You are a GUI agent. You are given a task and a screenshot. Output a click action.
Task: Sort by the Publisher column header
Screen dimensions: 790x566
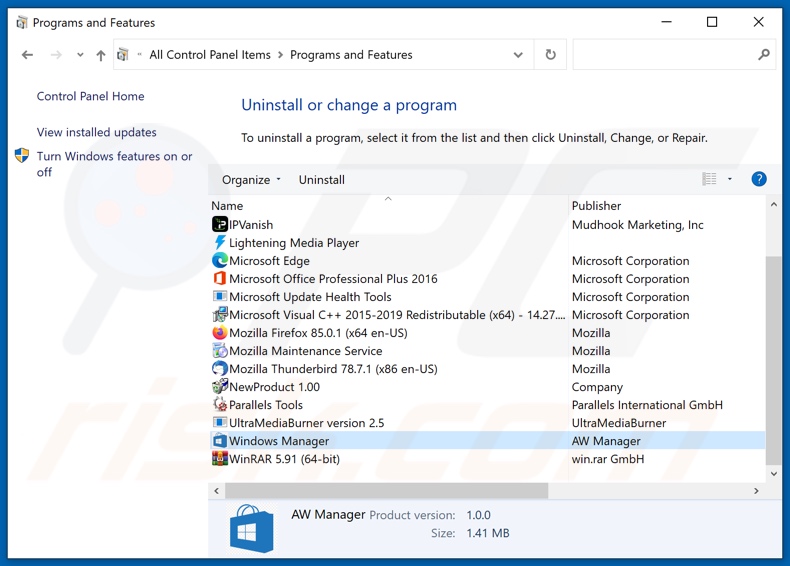(x=596, y=206)
